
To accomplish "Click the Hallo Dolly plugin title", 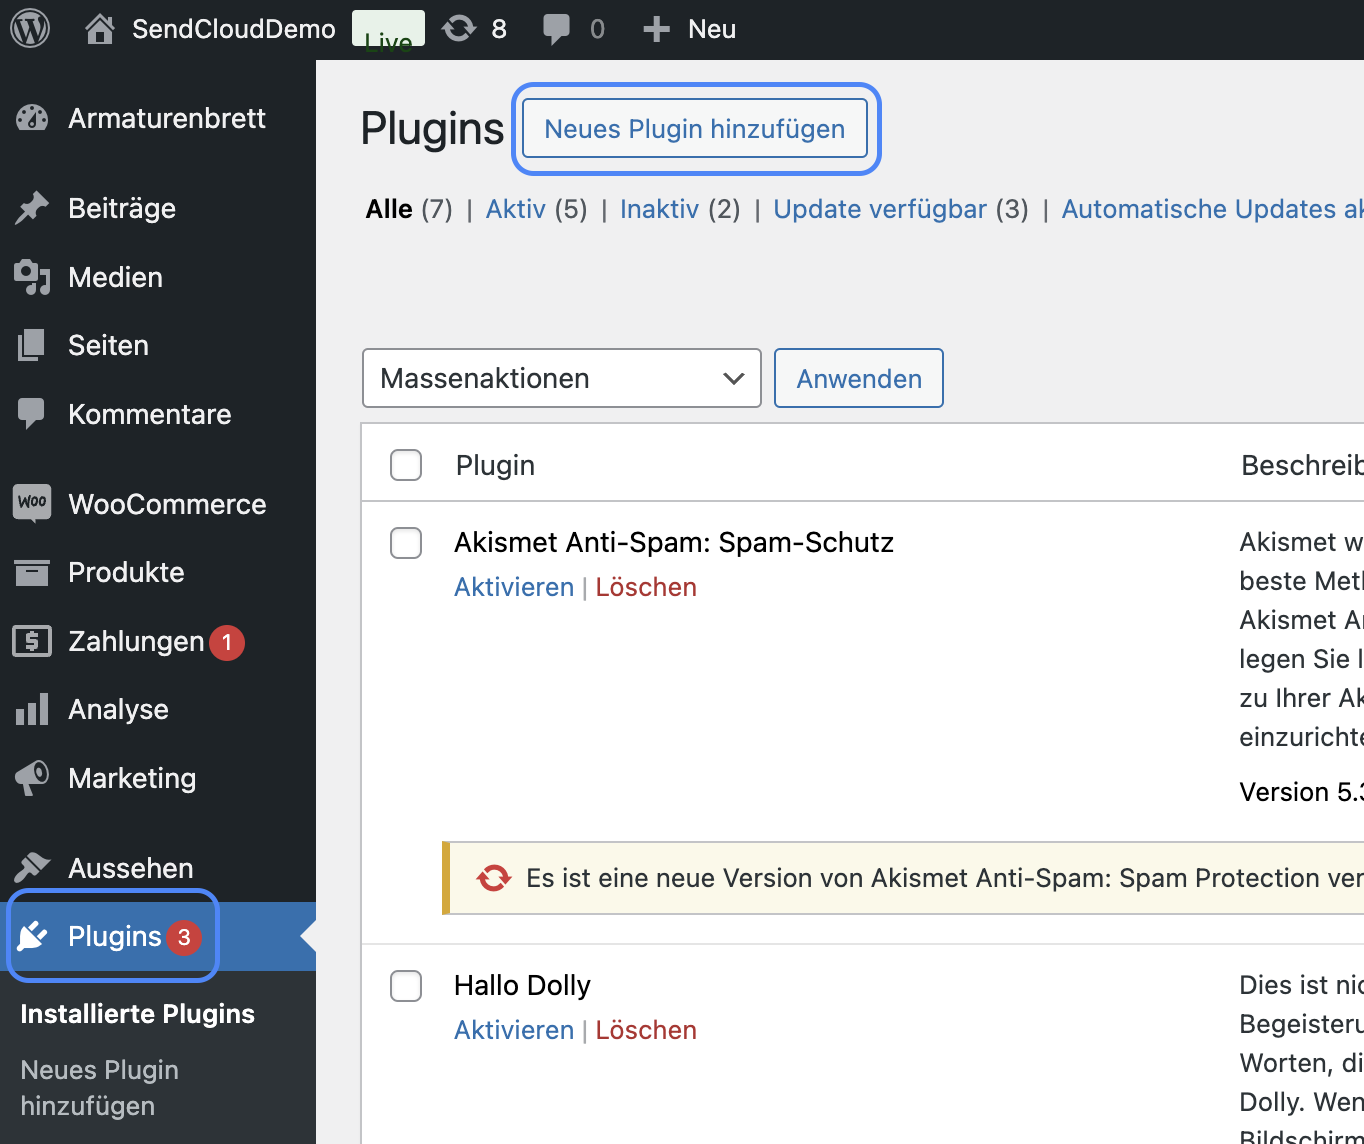I will (522, 985).
